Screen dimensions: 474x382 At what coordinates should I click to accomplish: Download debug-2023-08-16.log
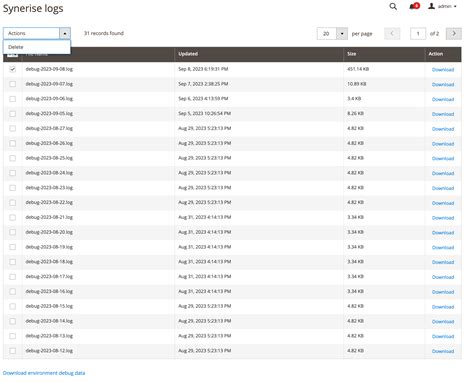(443, 292)
